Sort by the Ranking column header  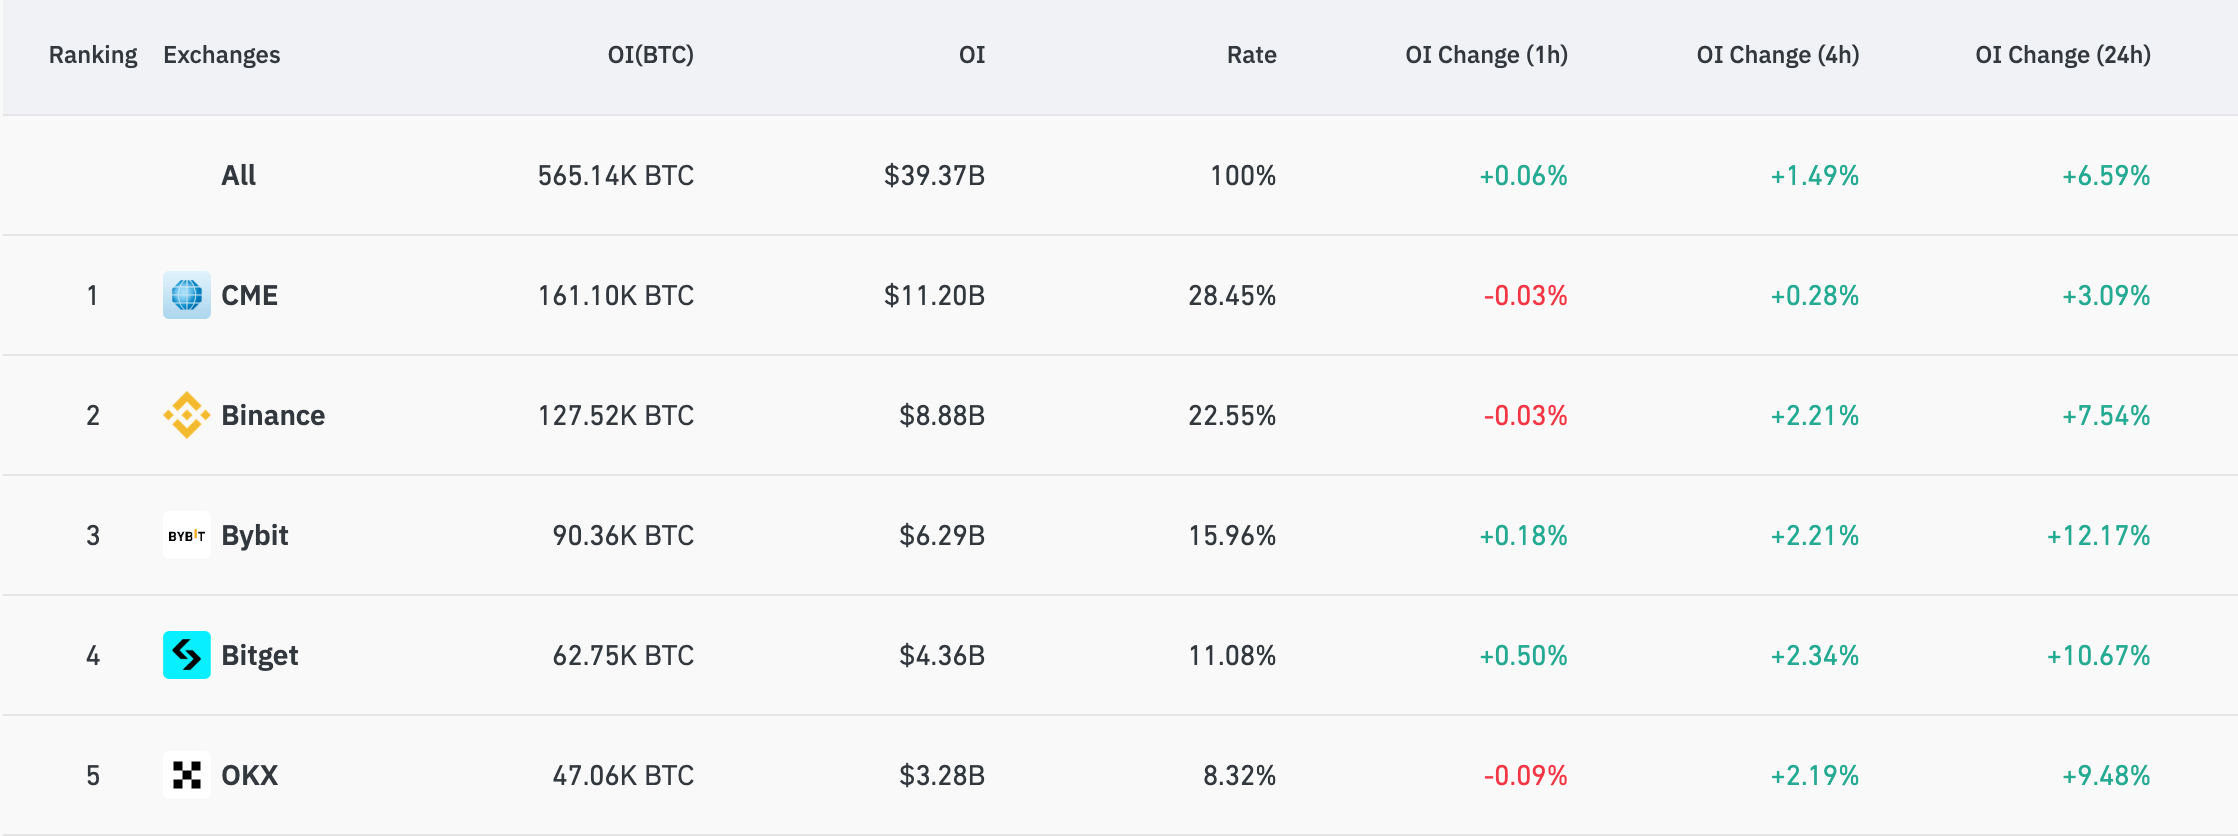tap(93, 55)
